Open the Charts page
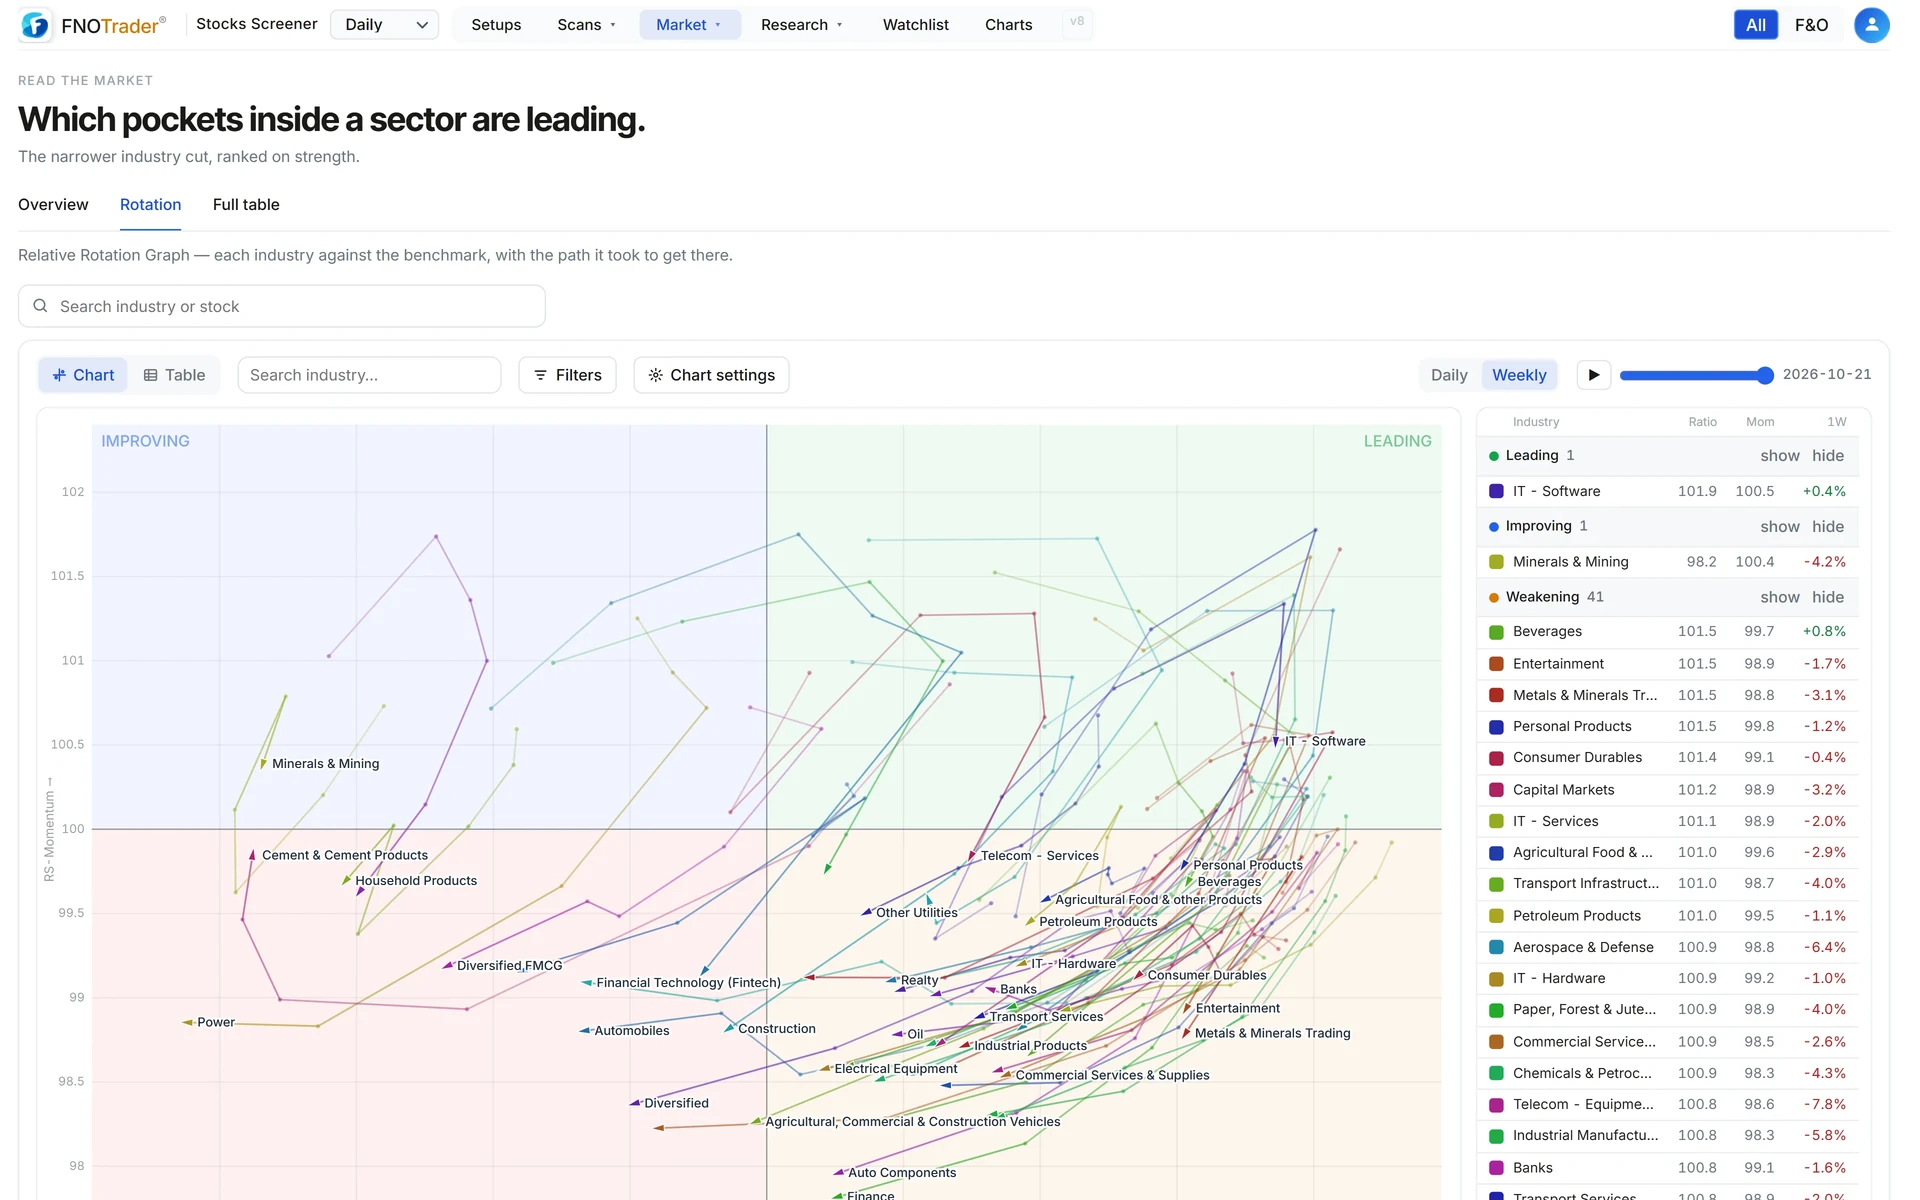 tap(1008, 25)
